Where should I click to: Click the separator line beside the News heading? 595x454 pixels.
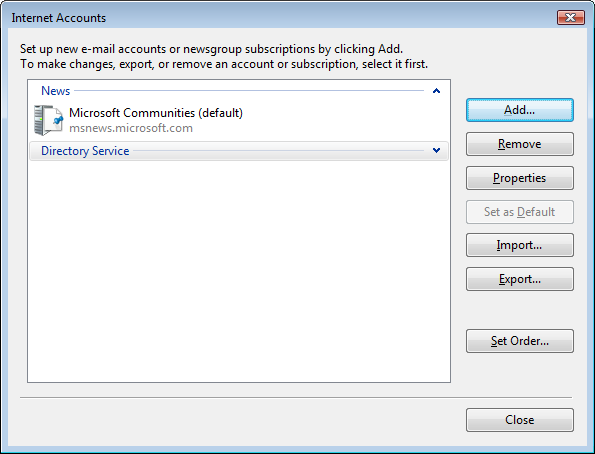point(249,91)
